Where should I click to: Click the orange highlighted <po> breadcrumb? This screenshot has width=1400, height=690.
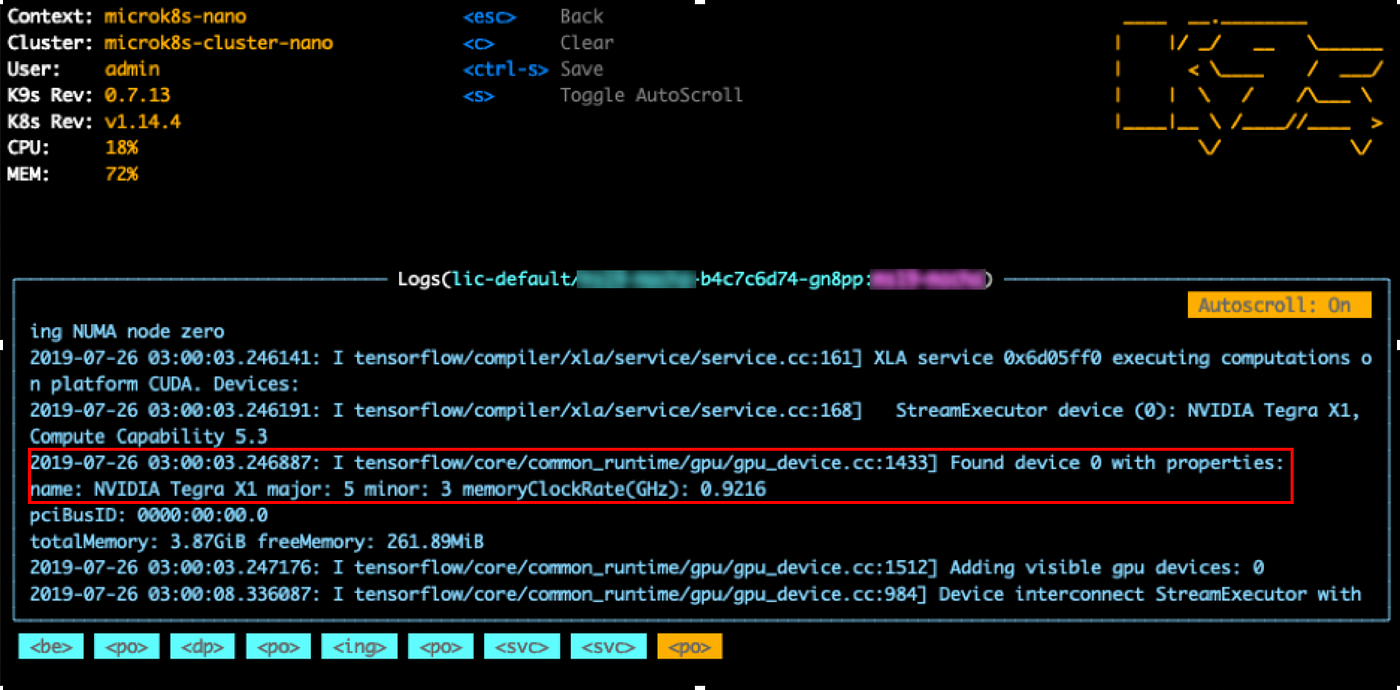[689, 647]
